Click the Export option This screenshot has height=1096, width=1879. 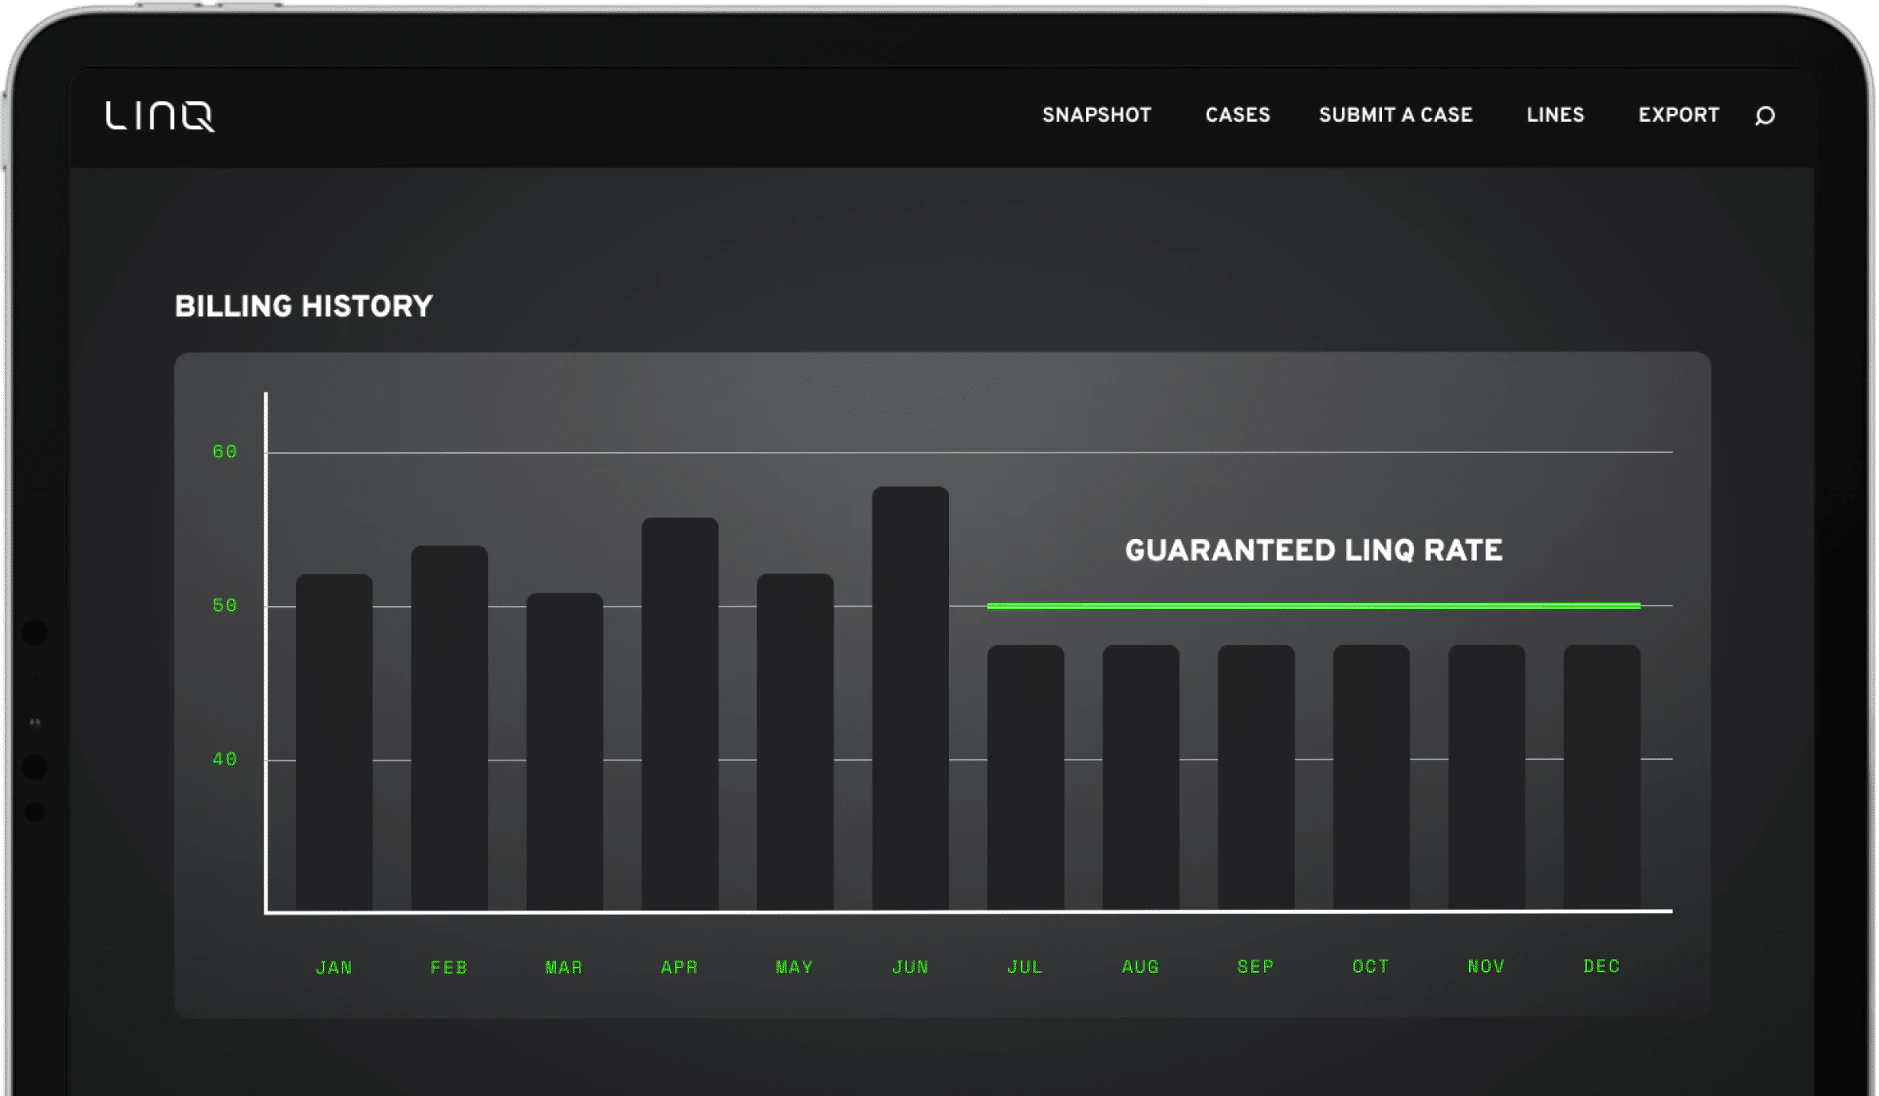pos(1678,116)
